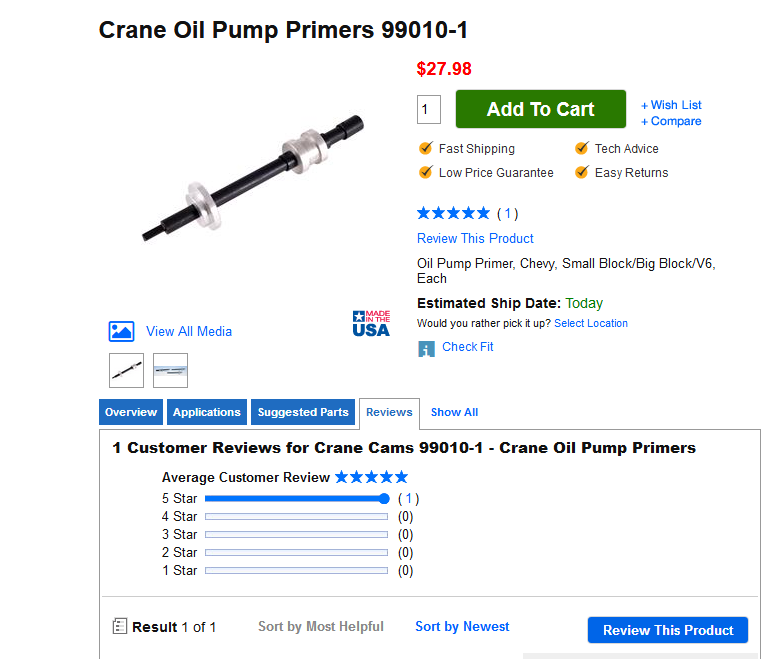This screenshot has width=761, height=659.
Task: Sort reviews by Newest
Action: [462, 627]
